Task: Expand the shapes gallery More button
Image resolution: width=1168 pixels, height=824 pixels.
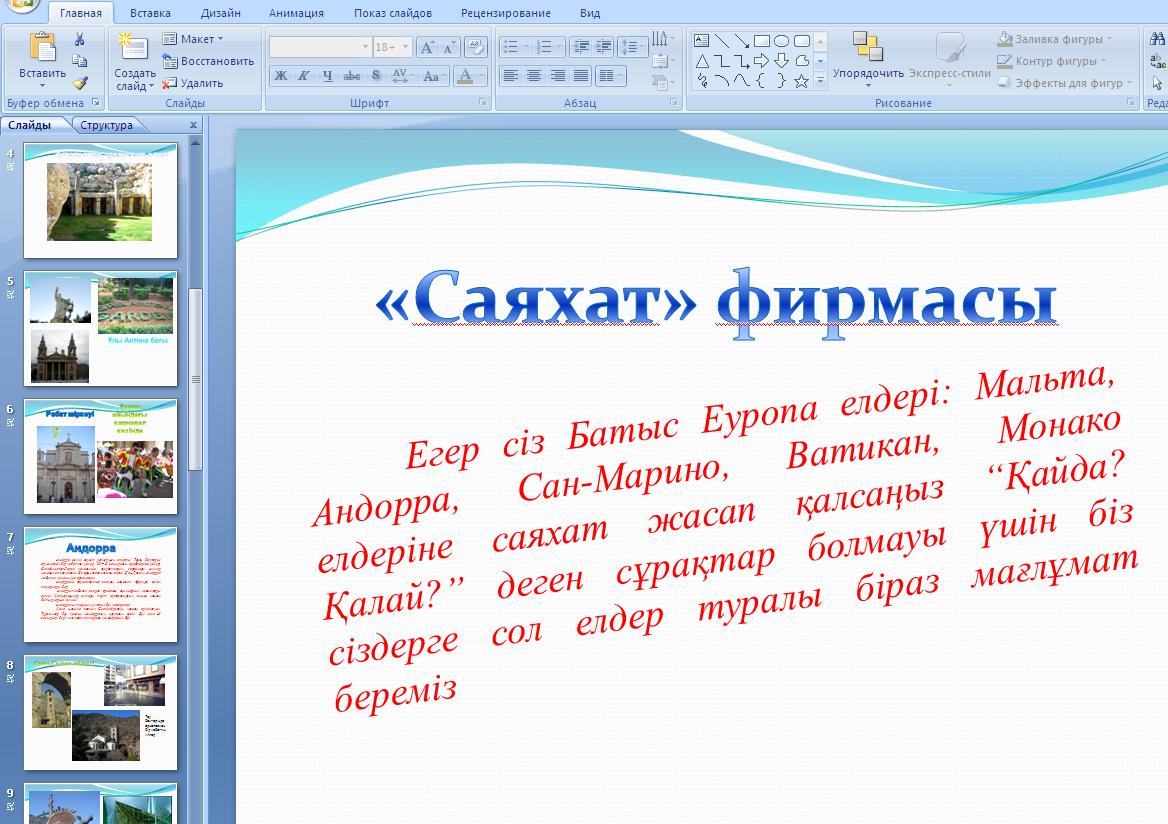Action: [x=821, y=81]
